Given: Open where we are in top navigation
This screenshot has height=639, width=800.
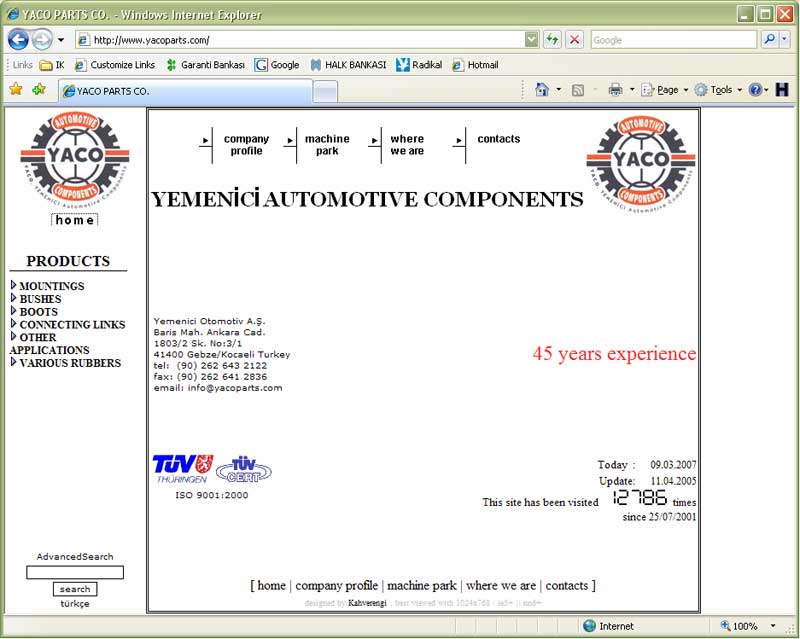Looking at the screenshot, I should point(407,145).
